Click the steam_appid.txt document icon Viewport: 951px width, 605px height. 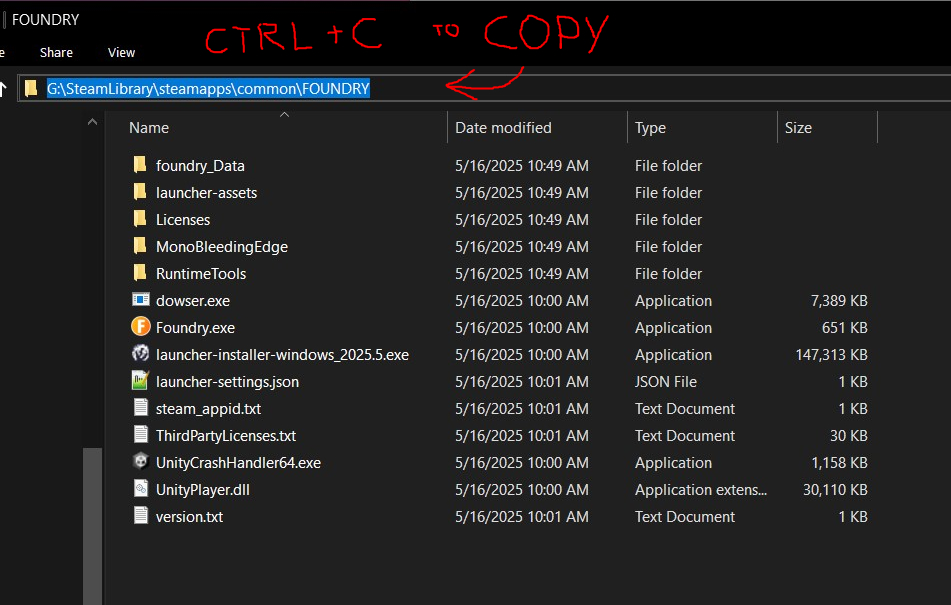tap(141, 407)
